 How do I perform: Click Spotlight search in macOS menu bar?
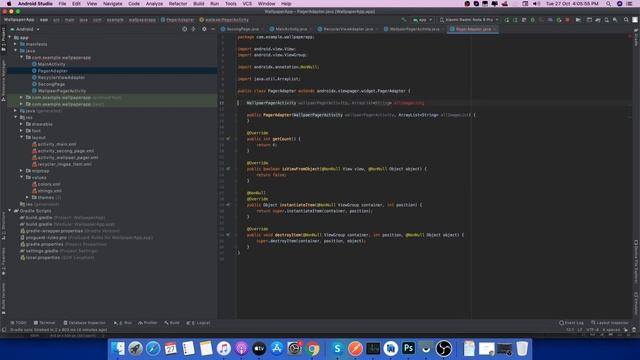(608, 4)
